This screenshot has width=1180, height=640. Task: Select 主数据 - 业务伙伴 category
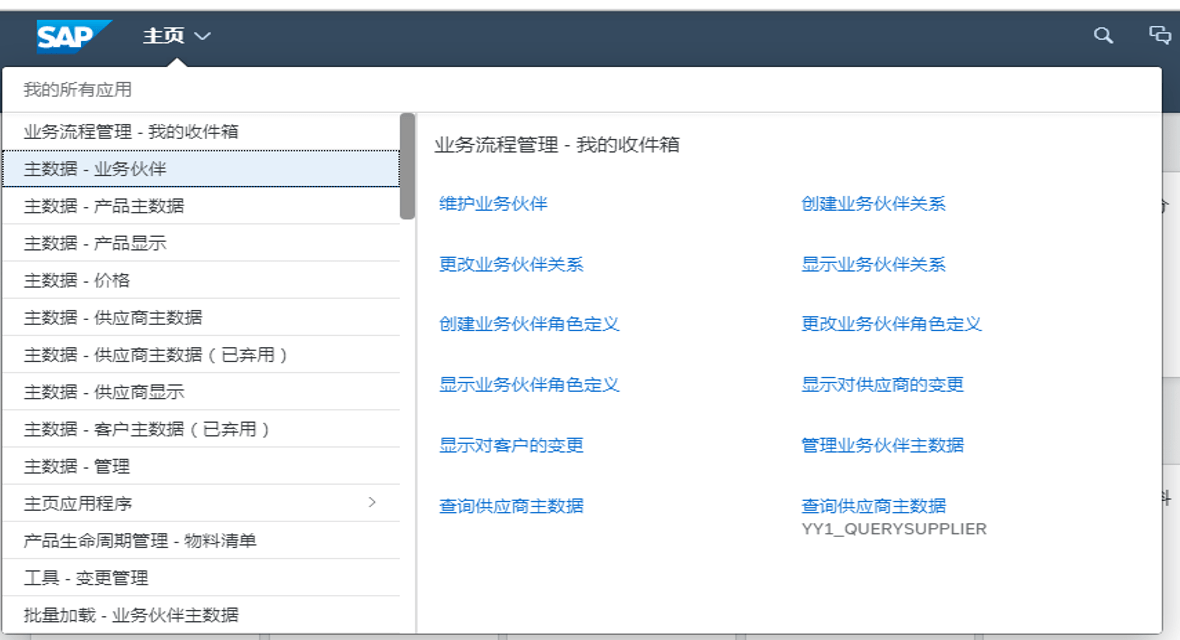95,169
